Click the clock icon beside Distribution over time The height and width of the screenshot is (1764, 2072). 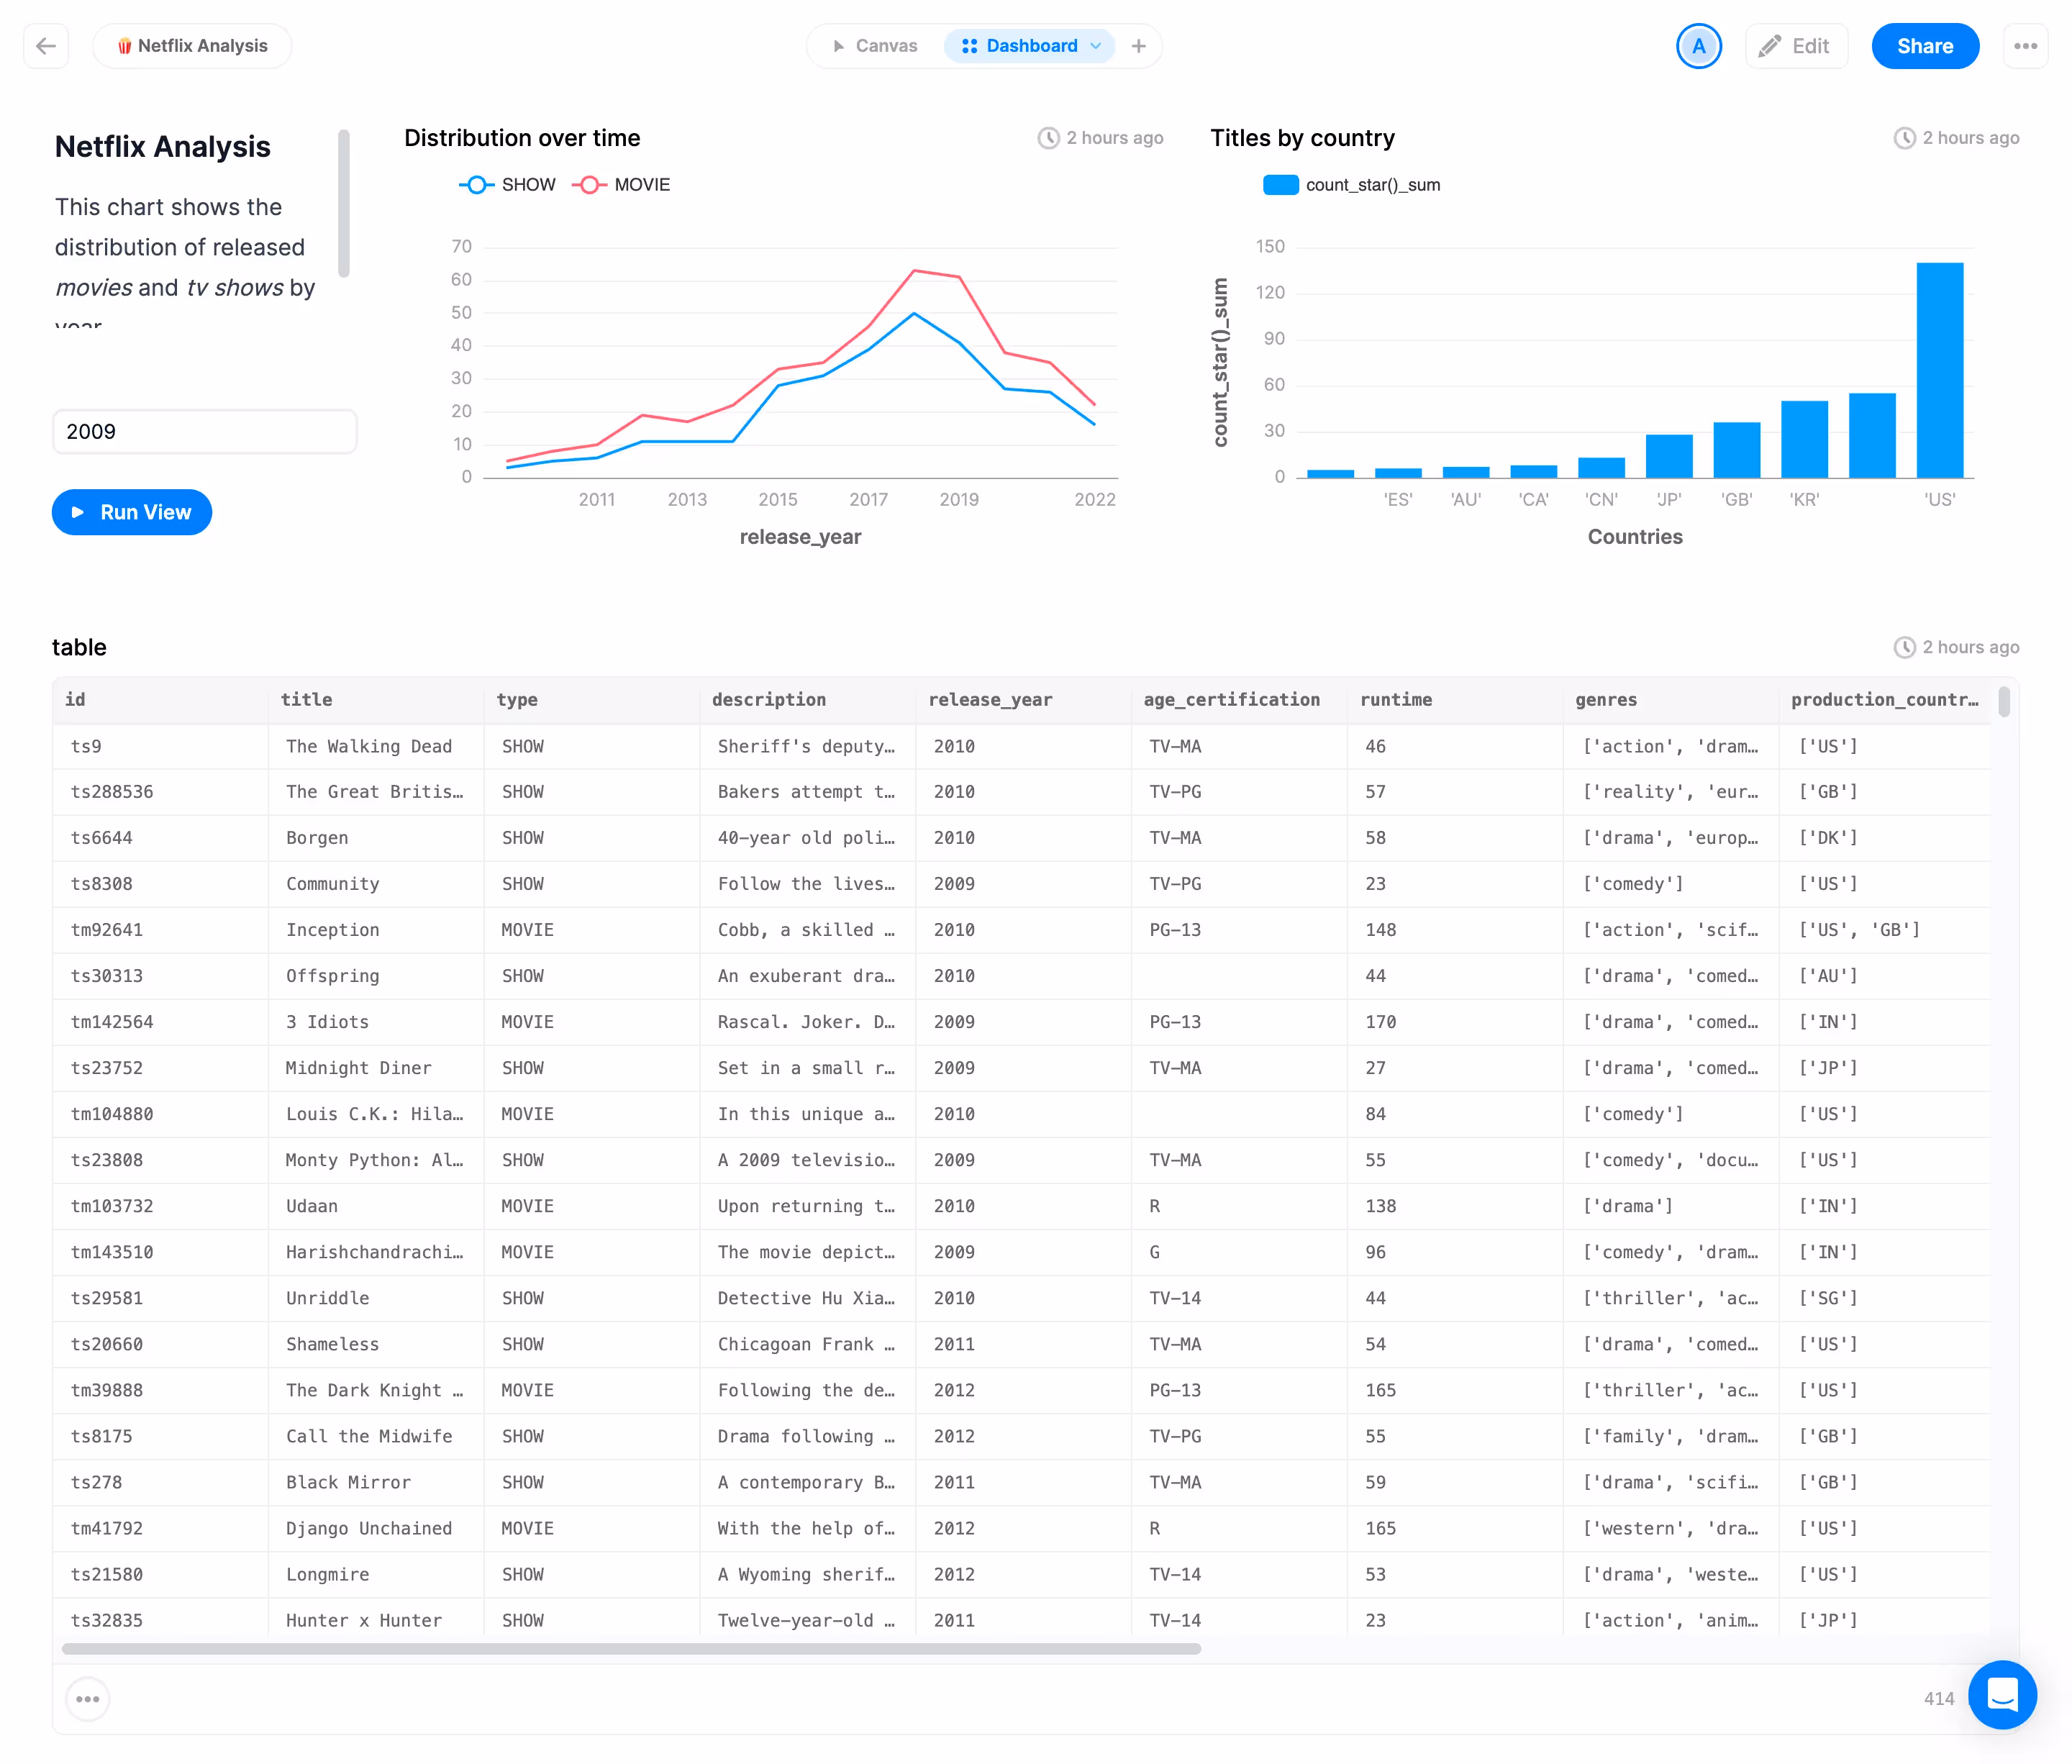1048,138
